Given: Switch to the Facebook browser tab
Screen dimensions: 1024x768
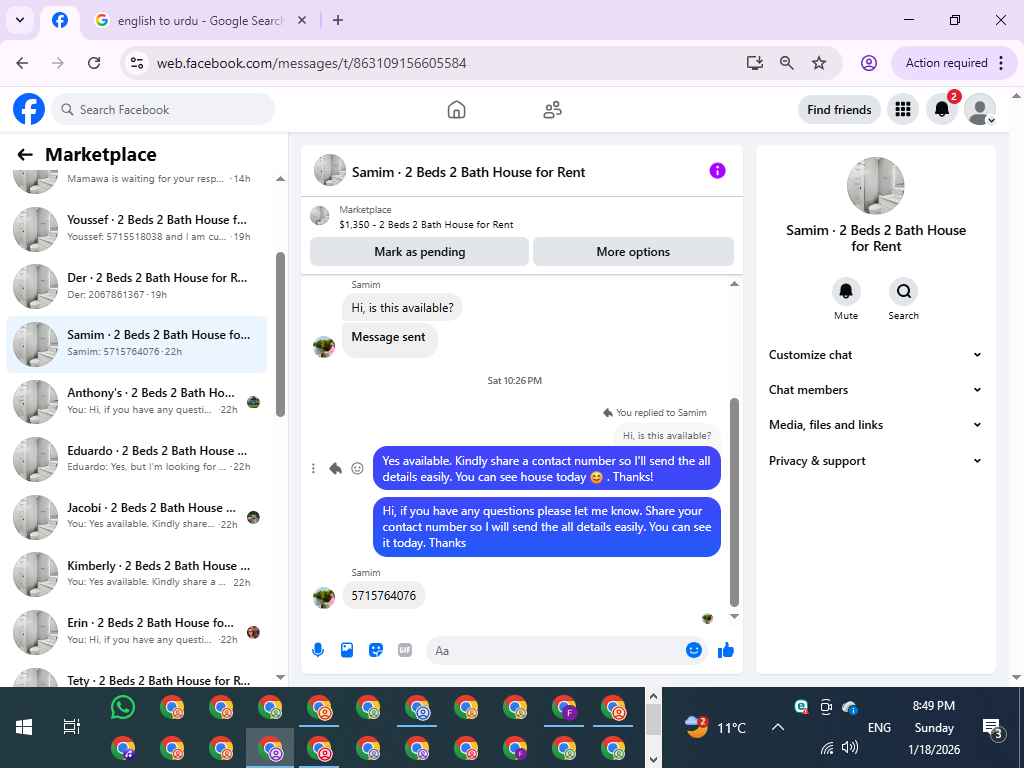Looking at the screenshot, I should (x=60, y=20).
